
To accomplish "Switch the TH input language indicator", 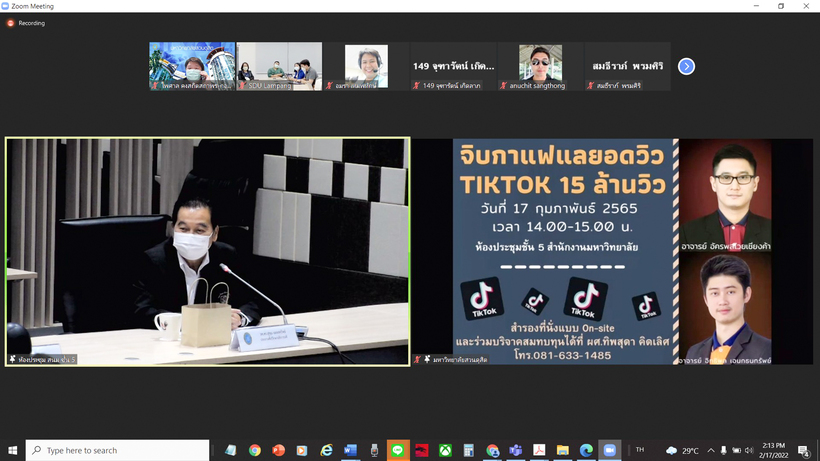I will [x=640, y=450].
